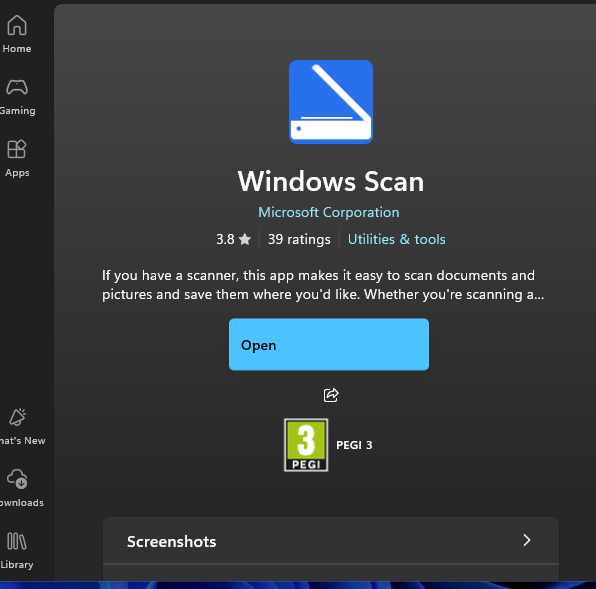The width and height of the screenshot is (596, 589).
Task: Open the Apps section
Action: pyautogui.click(x=17, y=158)
